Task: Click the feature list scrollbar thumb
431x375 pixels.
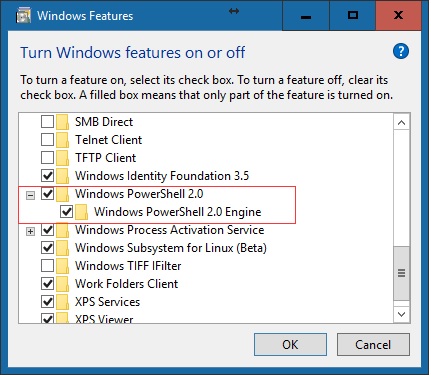Action: (x=402, y=273)
